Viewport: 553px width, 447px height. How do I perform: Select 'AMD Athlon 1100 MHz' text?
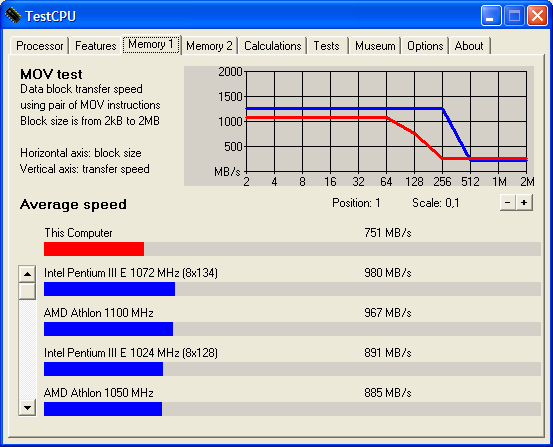point(99,313)
